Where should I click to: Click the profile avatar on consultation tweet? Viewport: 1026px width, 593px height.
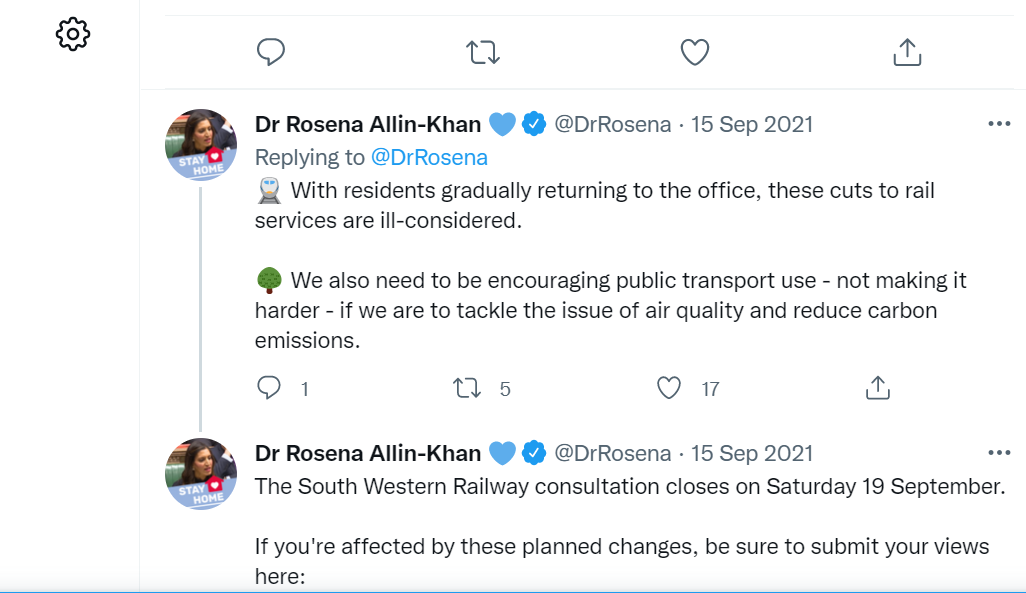click(201, 474)
